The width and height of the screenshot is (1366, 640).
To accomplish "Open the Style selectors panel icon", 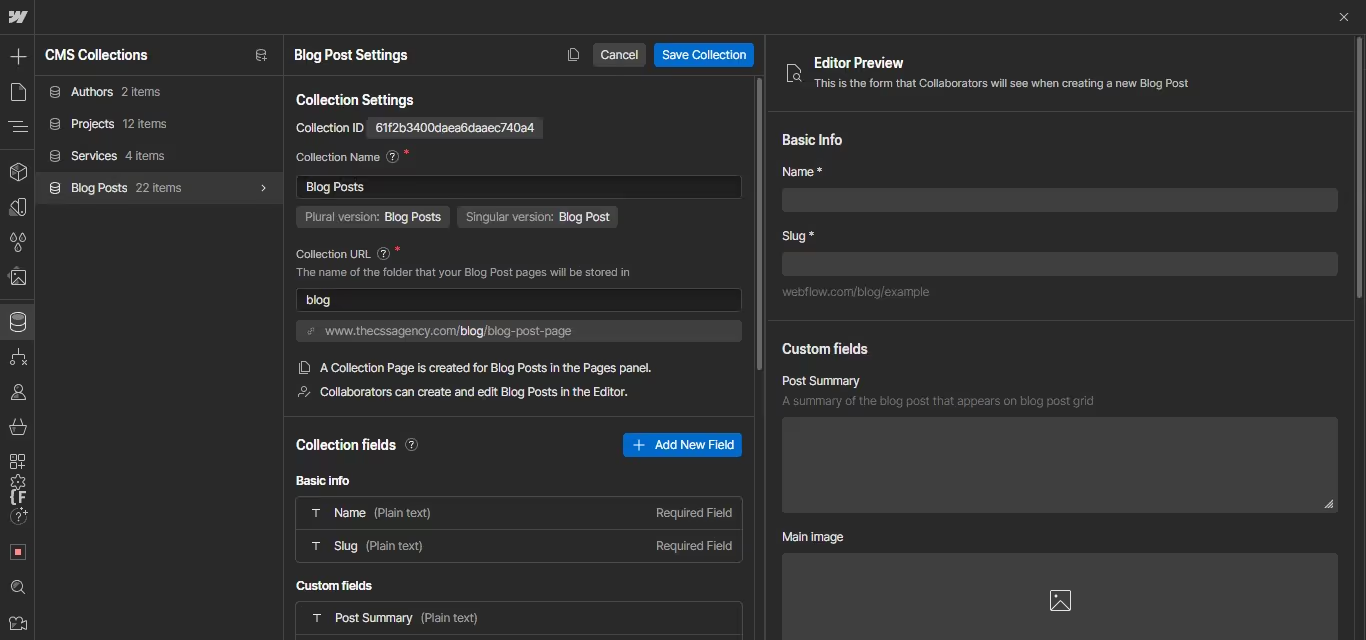I will [17, 207].
